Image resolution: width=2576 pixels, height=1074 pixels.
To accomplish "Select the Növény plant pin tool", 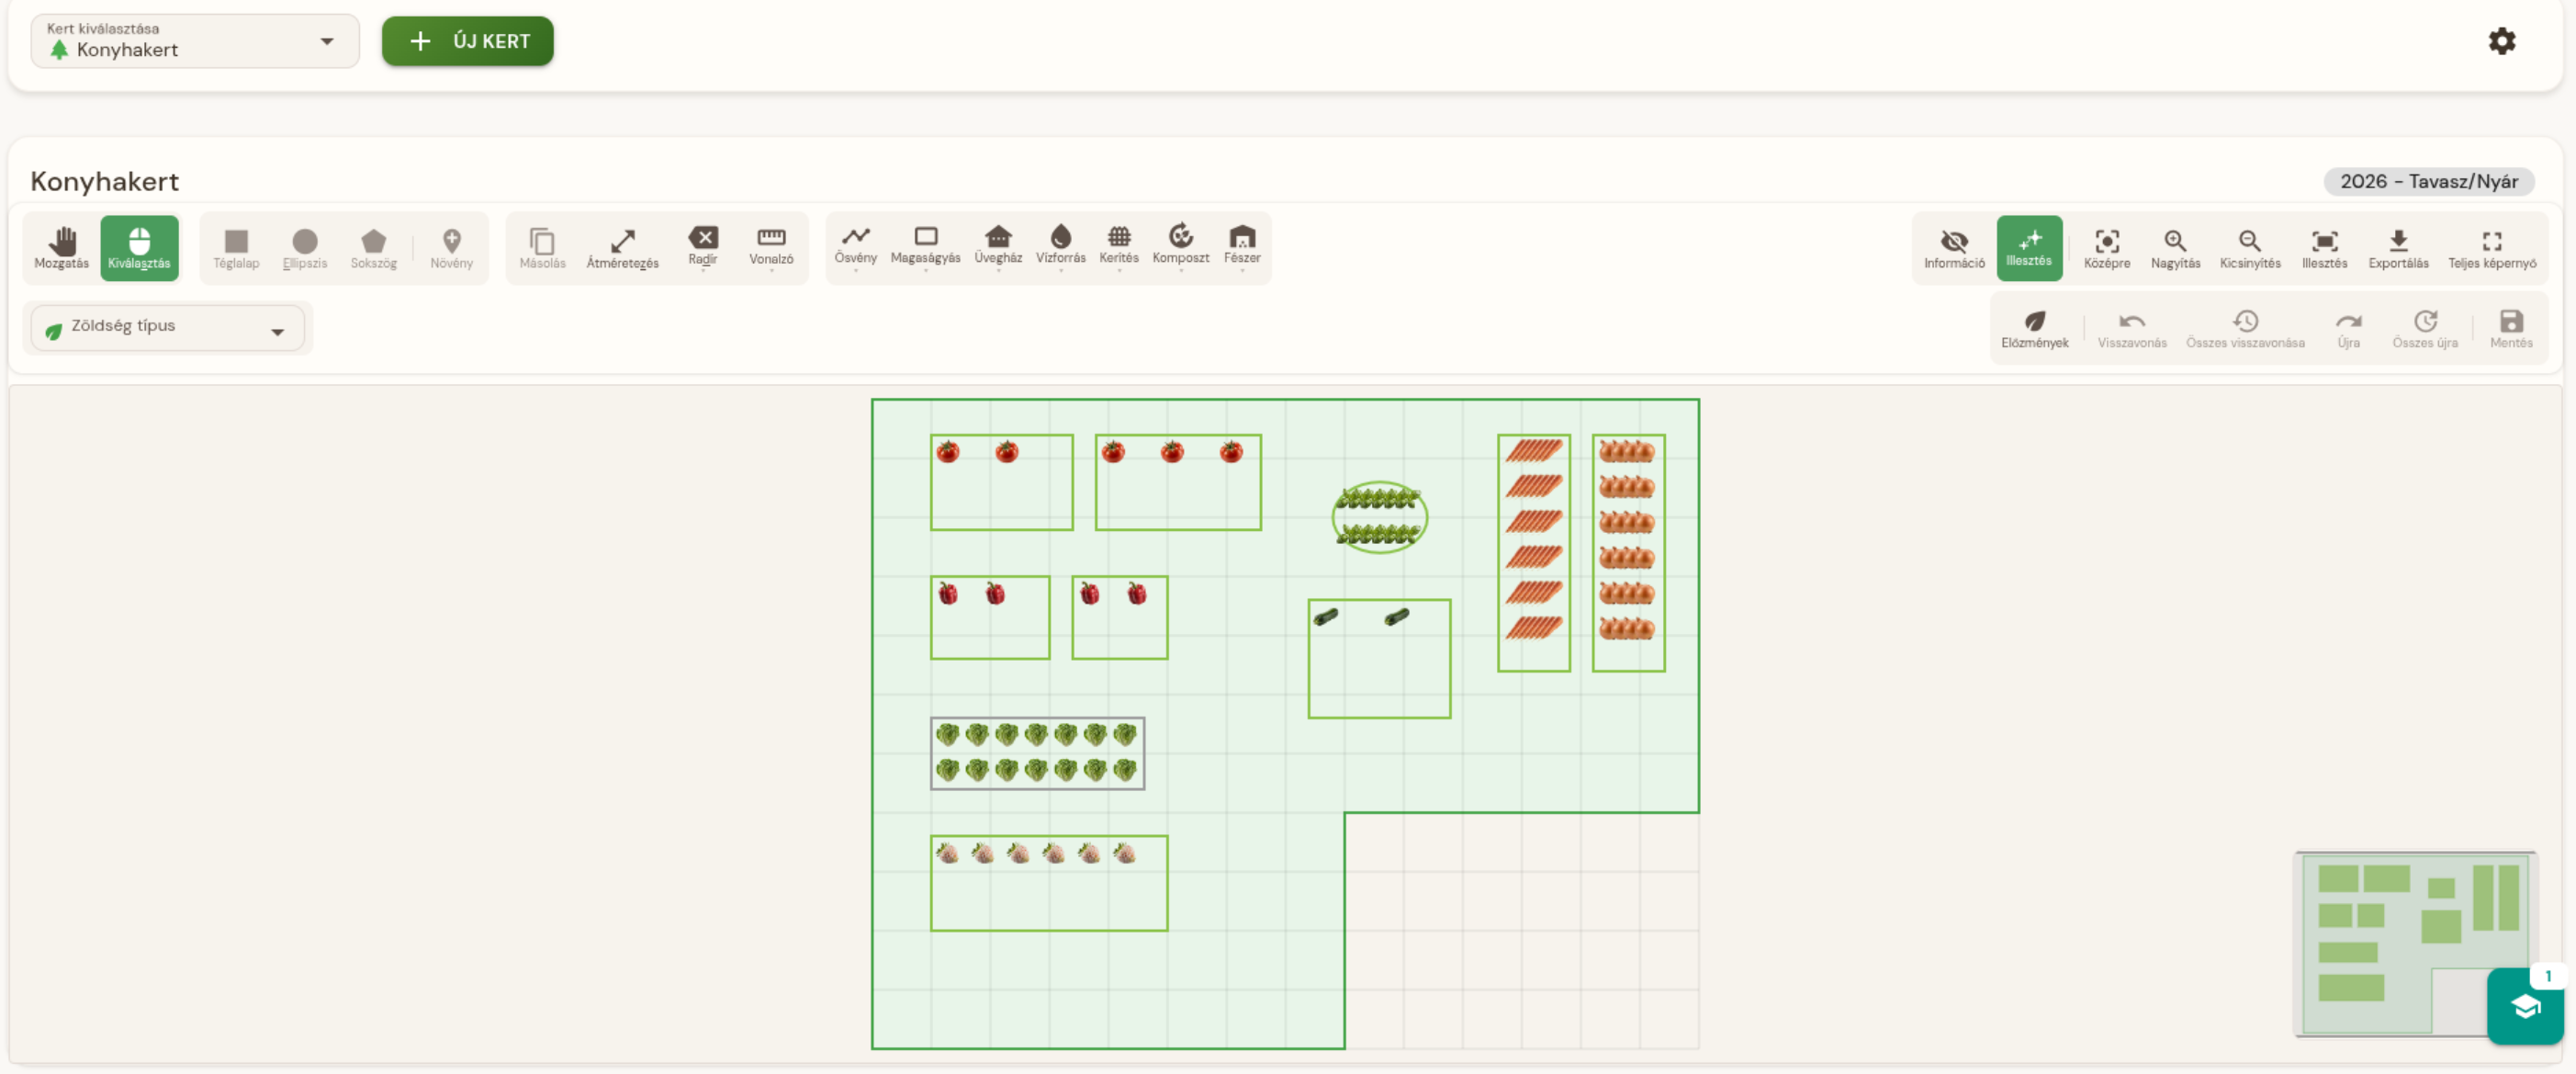I will [x=452, y=247].
